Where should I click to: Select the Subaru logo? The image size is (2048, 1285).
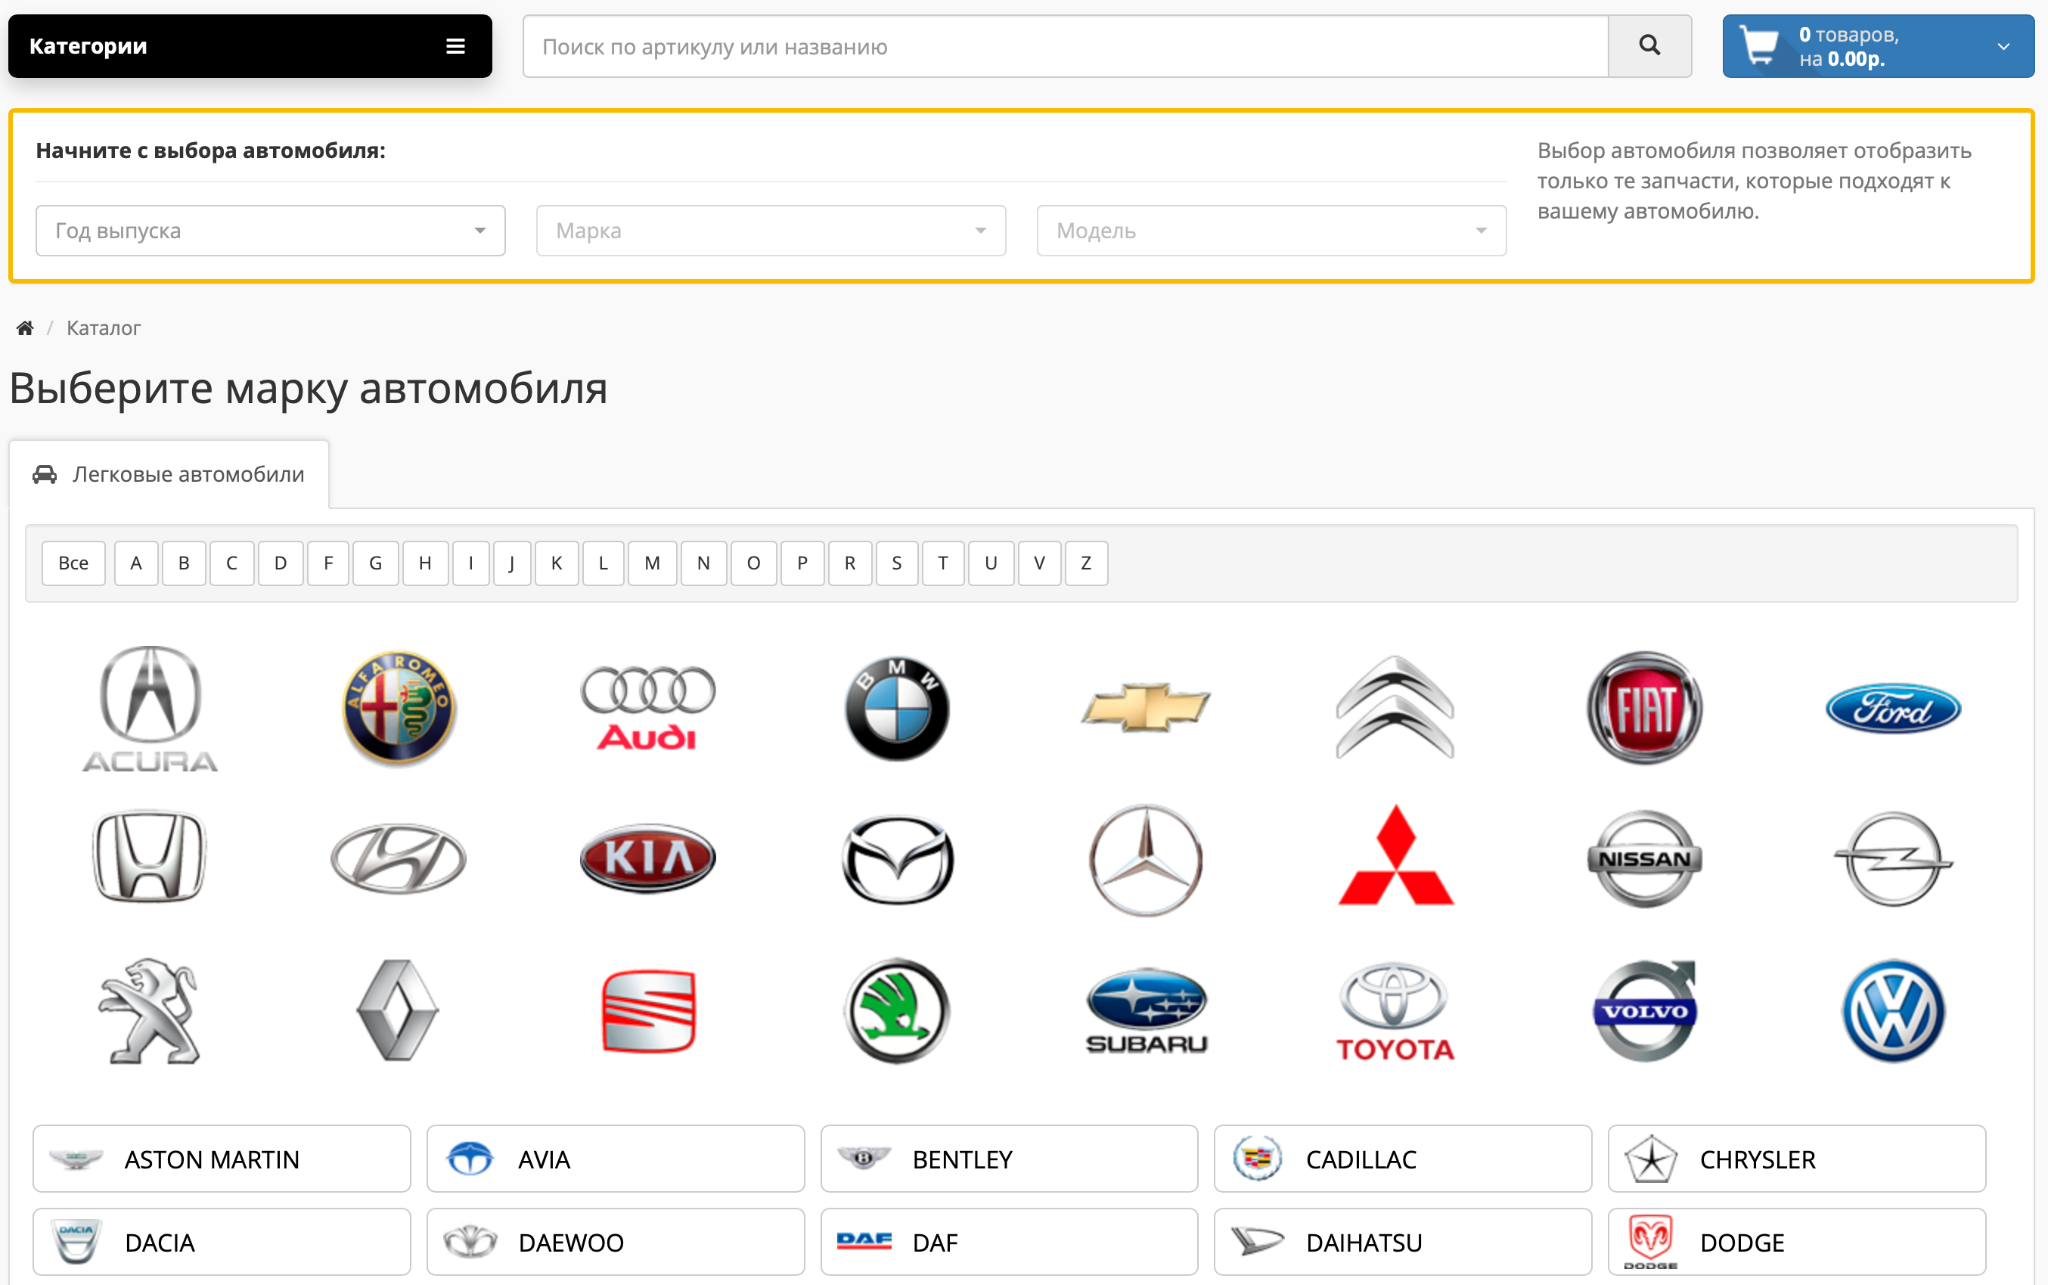pos(1146,1010)
